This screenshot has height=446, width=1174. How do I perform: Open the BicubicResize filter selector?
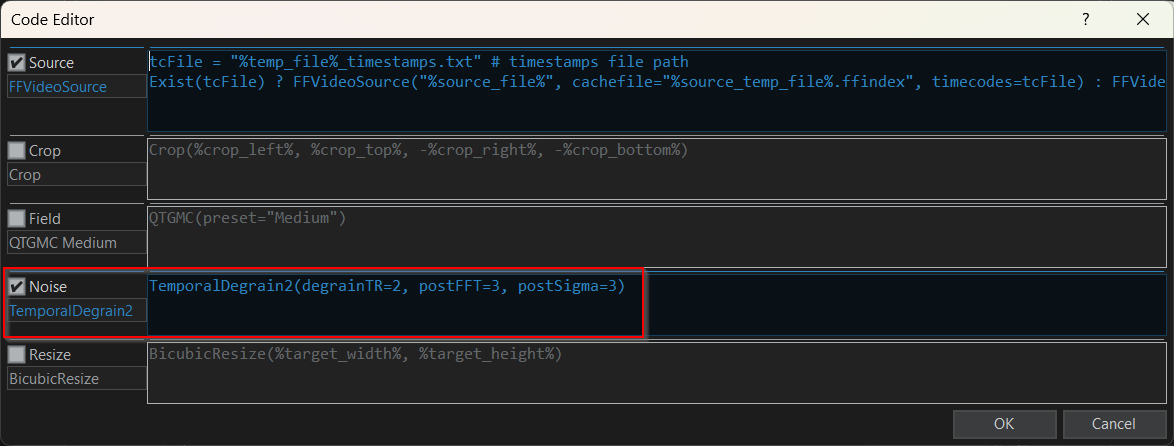coord(76,379)
